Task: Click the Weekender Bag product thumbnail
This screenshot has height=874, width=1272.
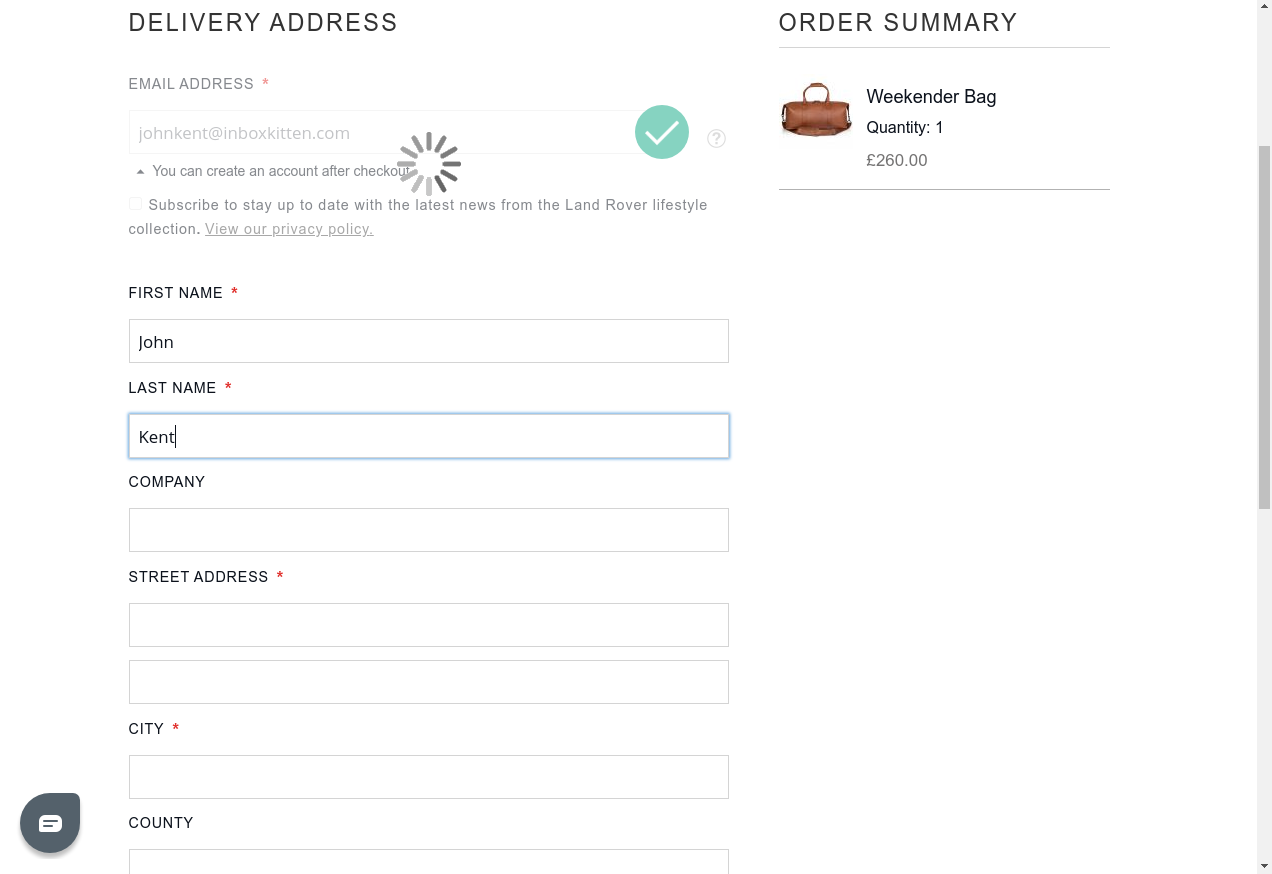Action: (816, 110)
